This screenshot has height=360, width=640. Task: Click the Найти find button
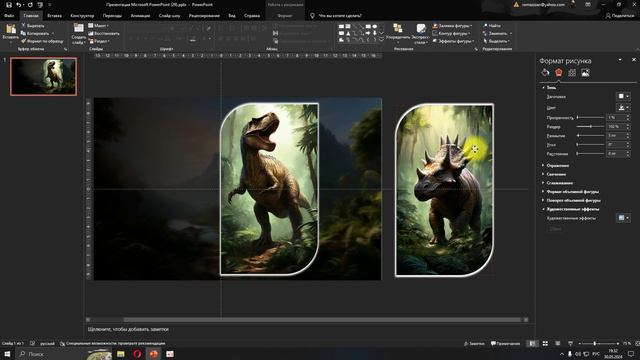click(x=492, y=25)
